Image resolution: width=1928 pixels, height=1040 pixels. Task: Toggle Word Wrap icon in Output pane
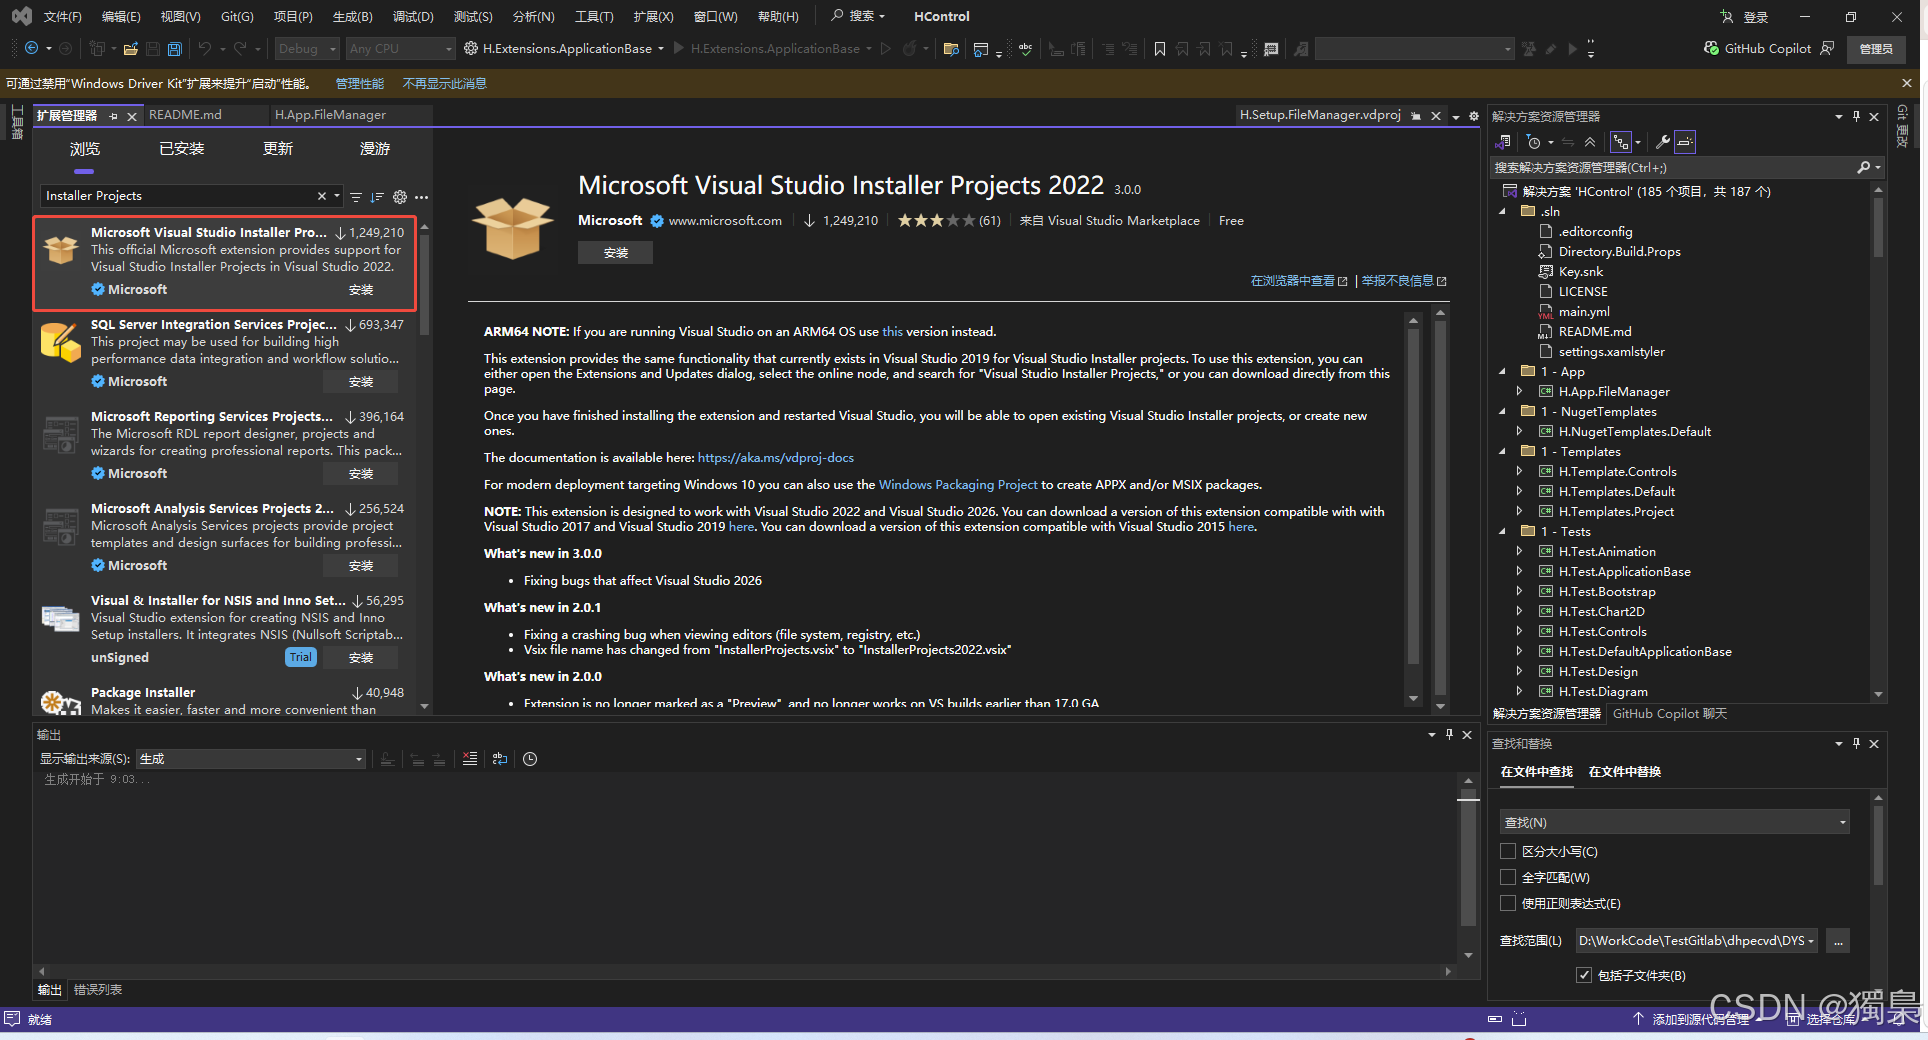pos(500,759)
